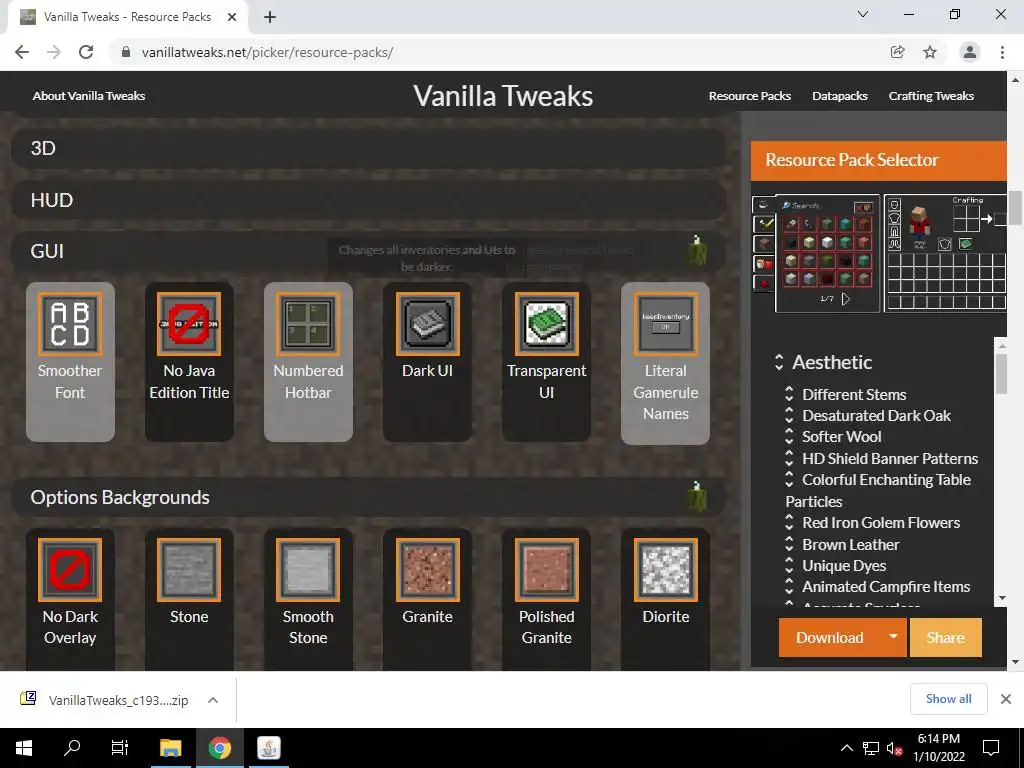1024x768 pixels.
Task: Open About Vanilla Tweaks page
Action: (x=89, y=96)
